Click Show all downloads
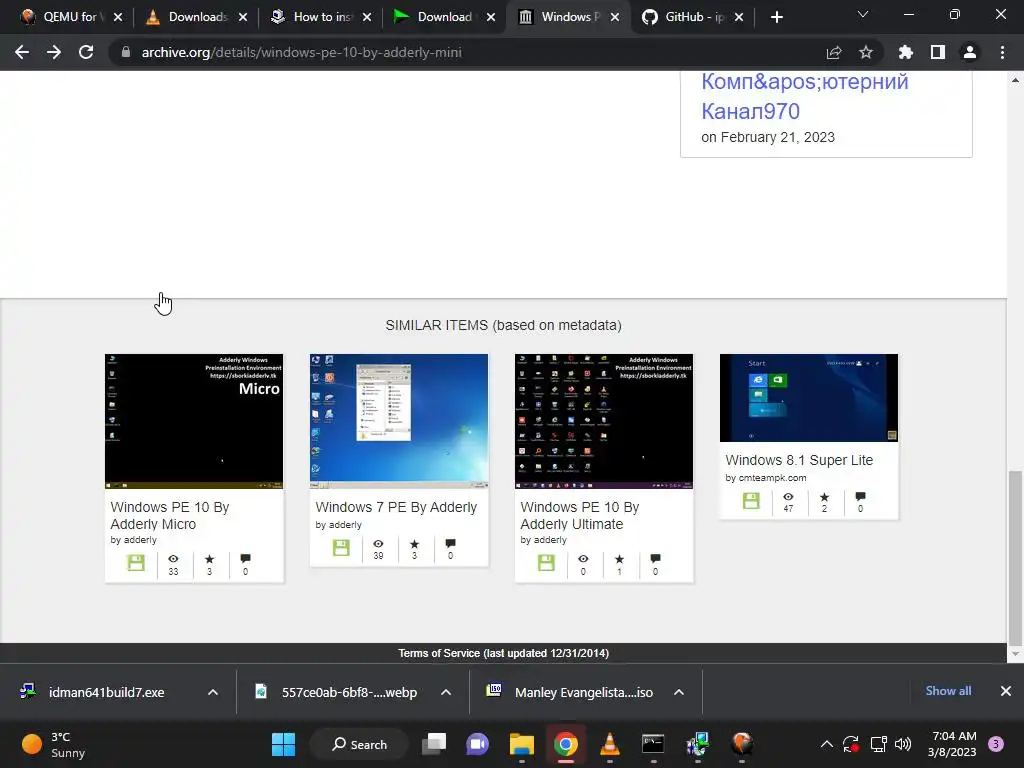 (x=948, y=691)
